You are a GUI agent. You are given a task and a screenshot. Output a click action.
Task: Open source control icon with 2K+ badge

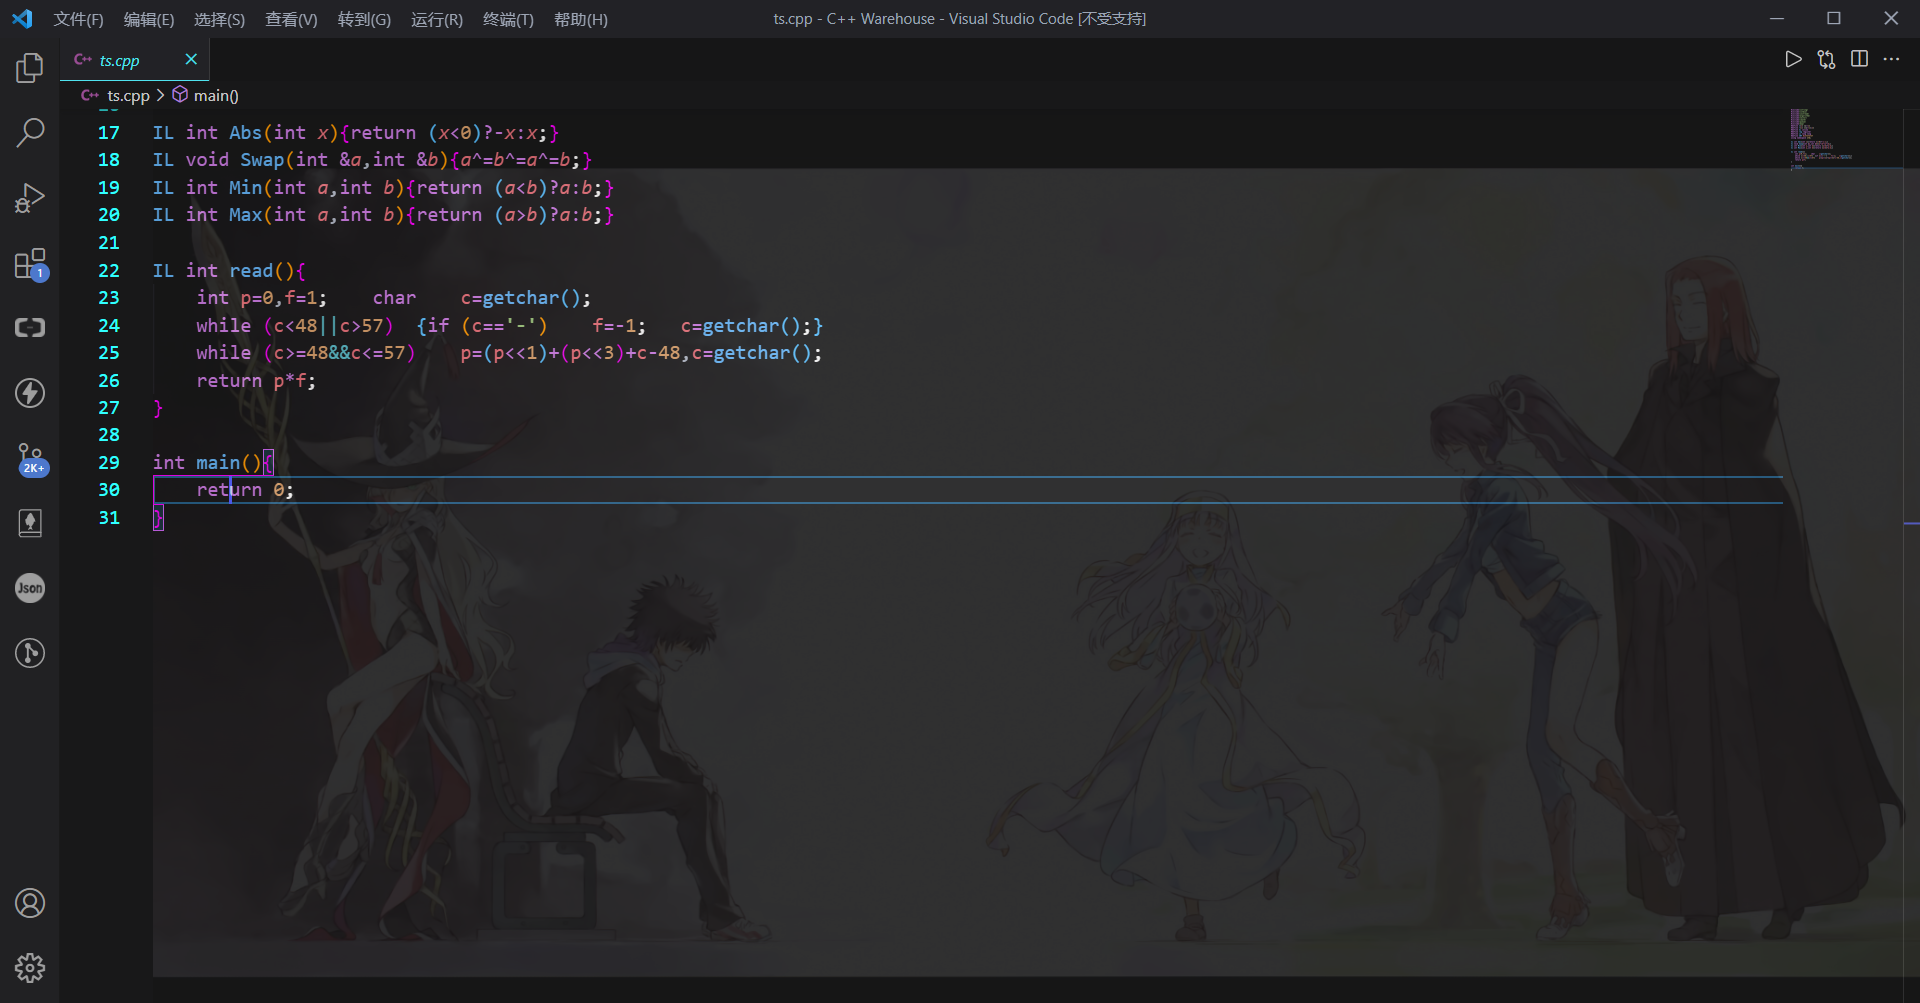pyautogui.click(x=31, y=459)
